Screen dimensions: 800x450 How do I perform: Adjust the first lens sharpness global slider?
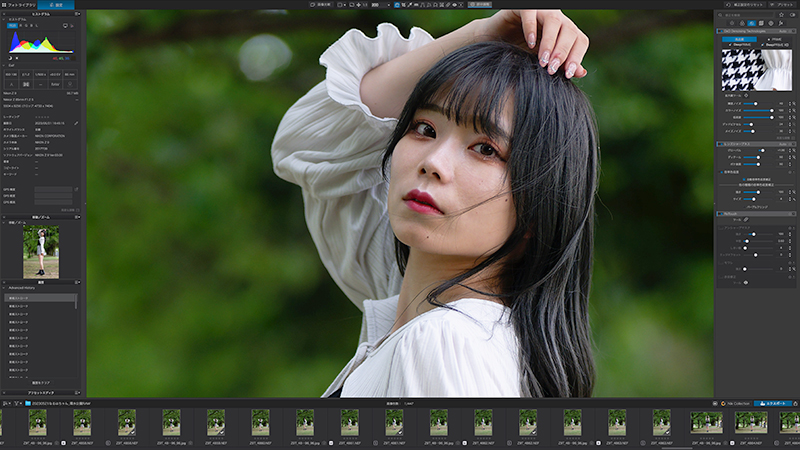758,151
